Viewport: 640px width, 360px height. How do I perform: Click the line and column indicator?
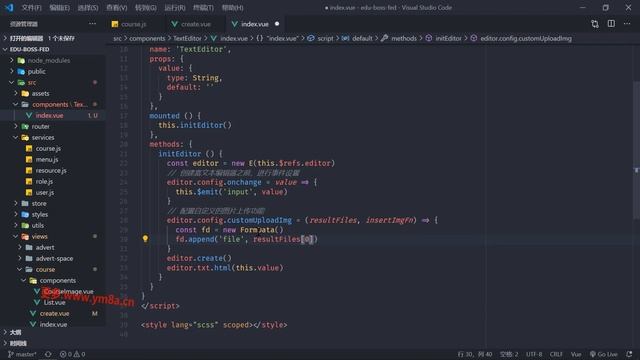[x=475, y=354]
